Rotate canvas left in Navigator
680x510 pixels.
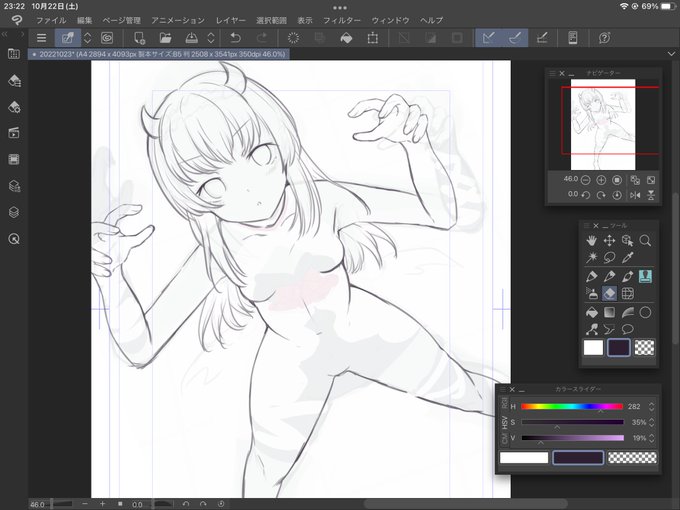pos(585,195)
